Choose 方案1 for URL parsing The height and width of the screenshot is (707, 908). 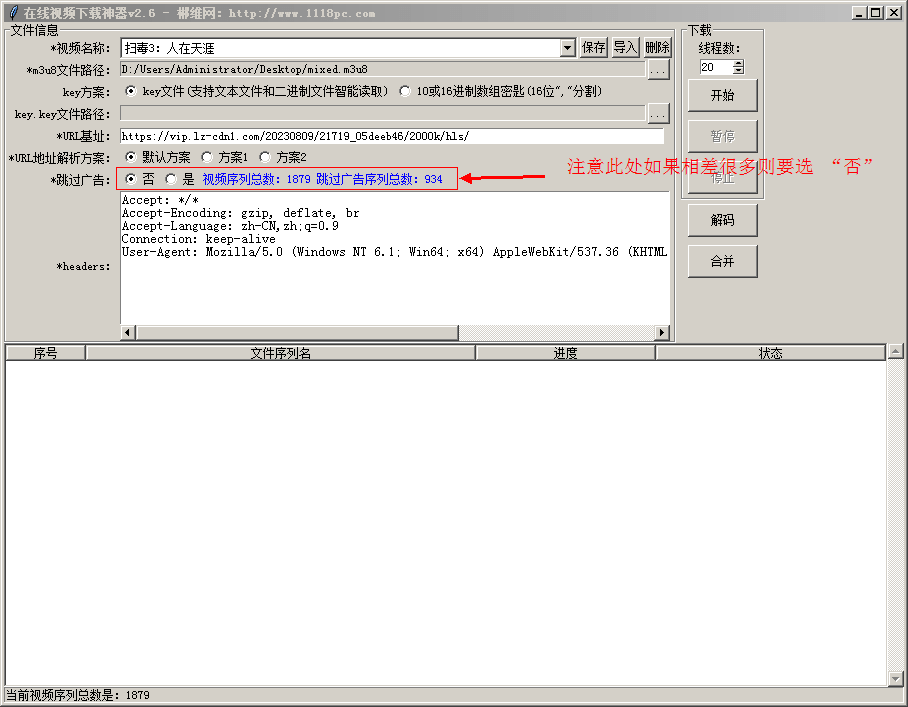(x=207, y=157)
